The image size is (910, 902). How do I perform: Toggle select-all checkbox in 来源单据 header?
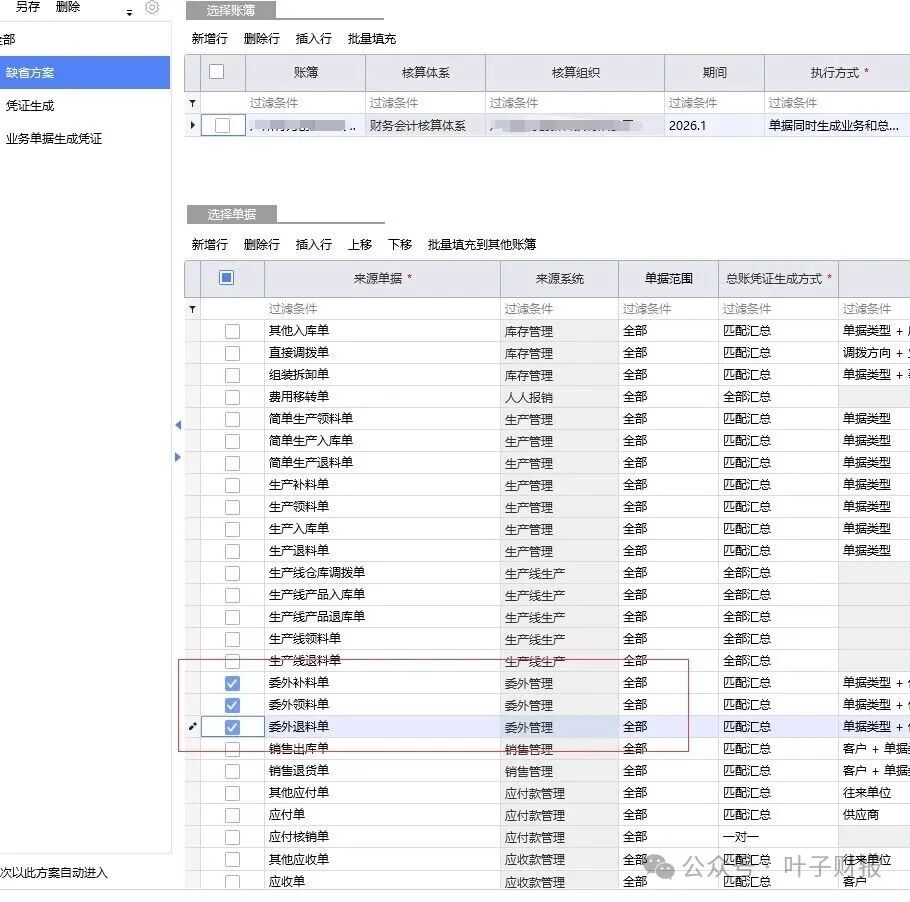pyautogui.click(x=226, y=278)
